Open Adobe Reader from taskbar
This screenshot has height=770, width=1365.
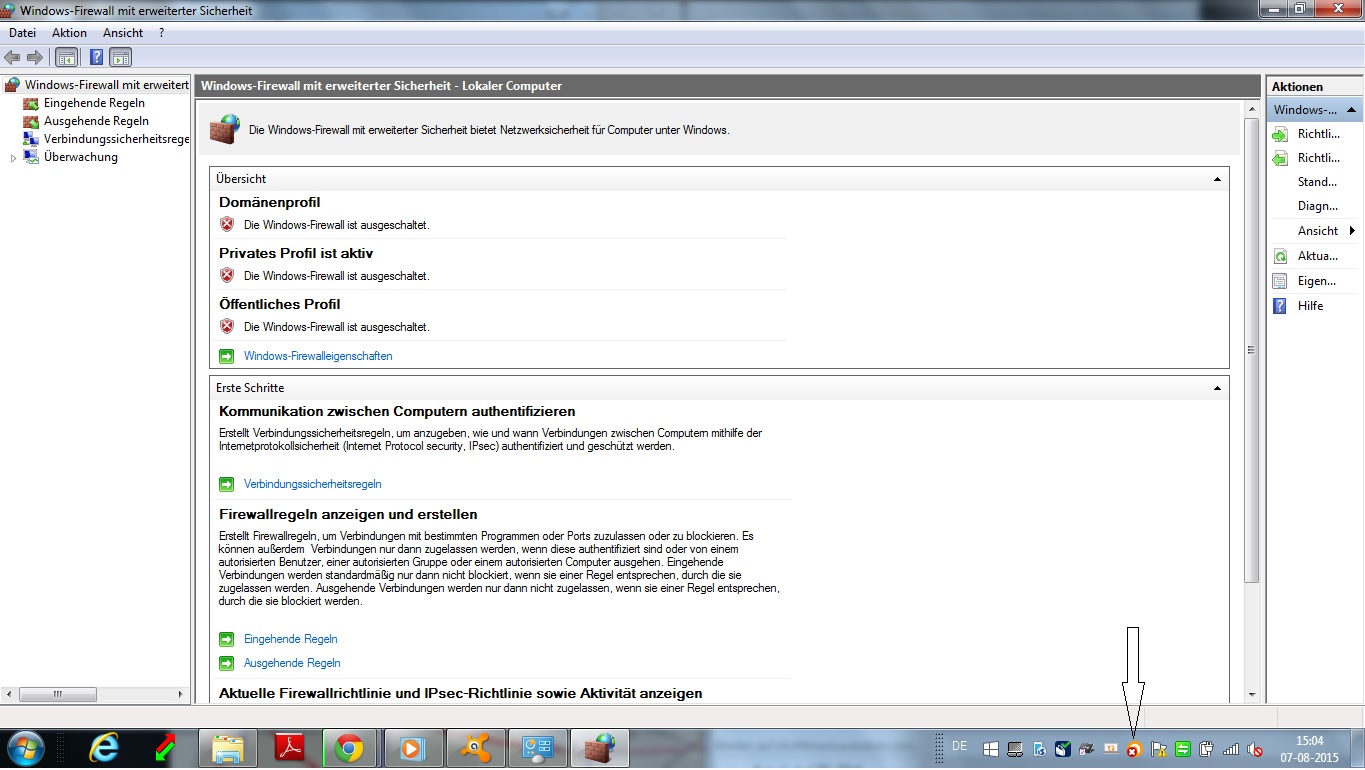coord(289,748)
